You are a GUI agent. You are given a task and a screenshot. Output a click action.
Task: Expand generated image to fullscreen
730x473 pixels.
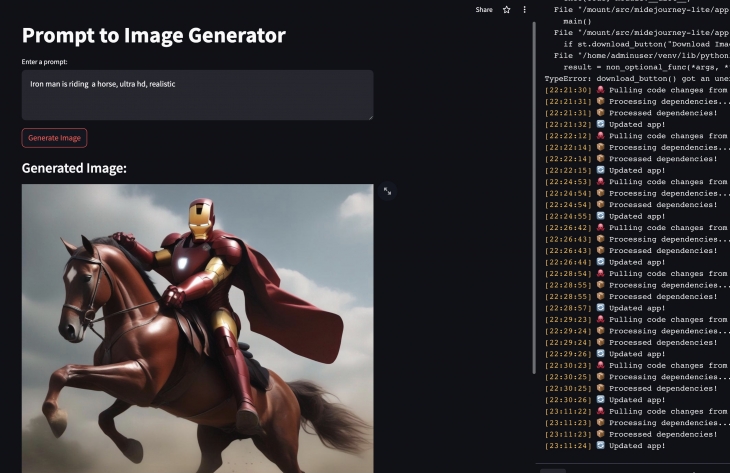pyautogui.click(x=387, y=191)
